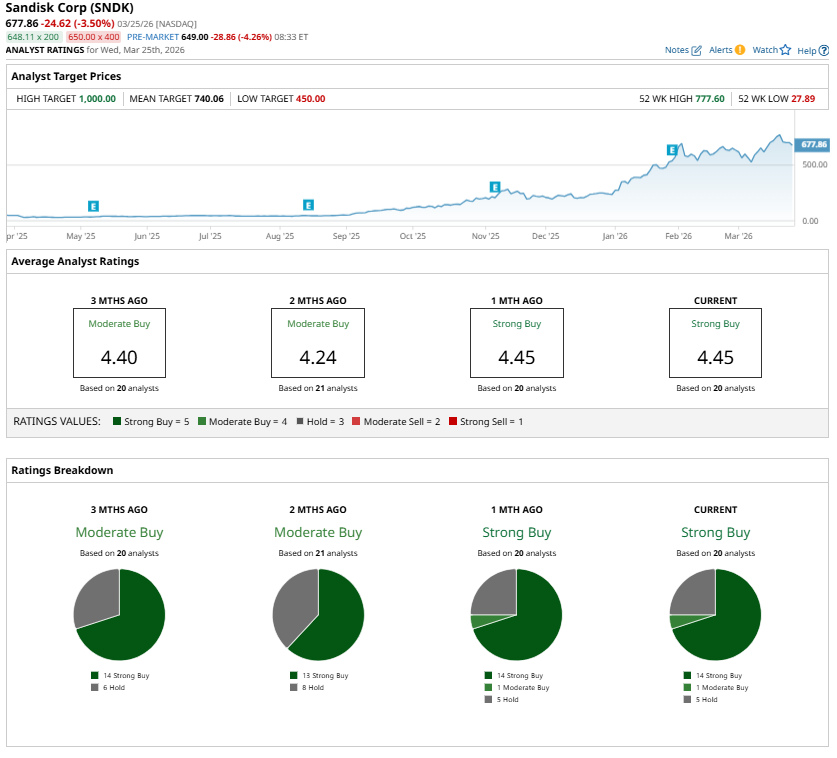837x758 pixels.
Task: Click the Jan '26 axis label
Action: (x=615, y=236)
